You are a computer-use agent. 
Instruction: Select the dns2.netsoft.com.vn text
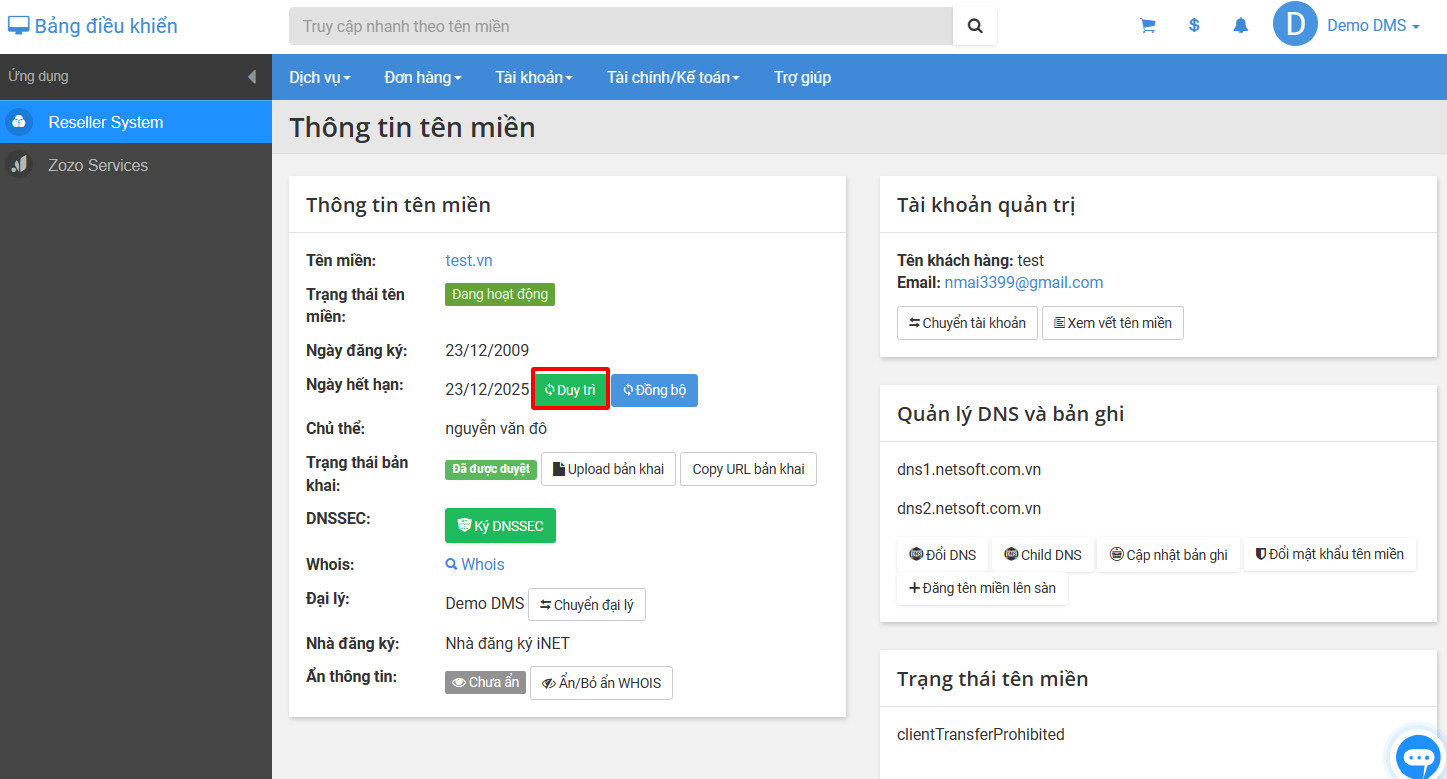[969, 508]
